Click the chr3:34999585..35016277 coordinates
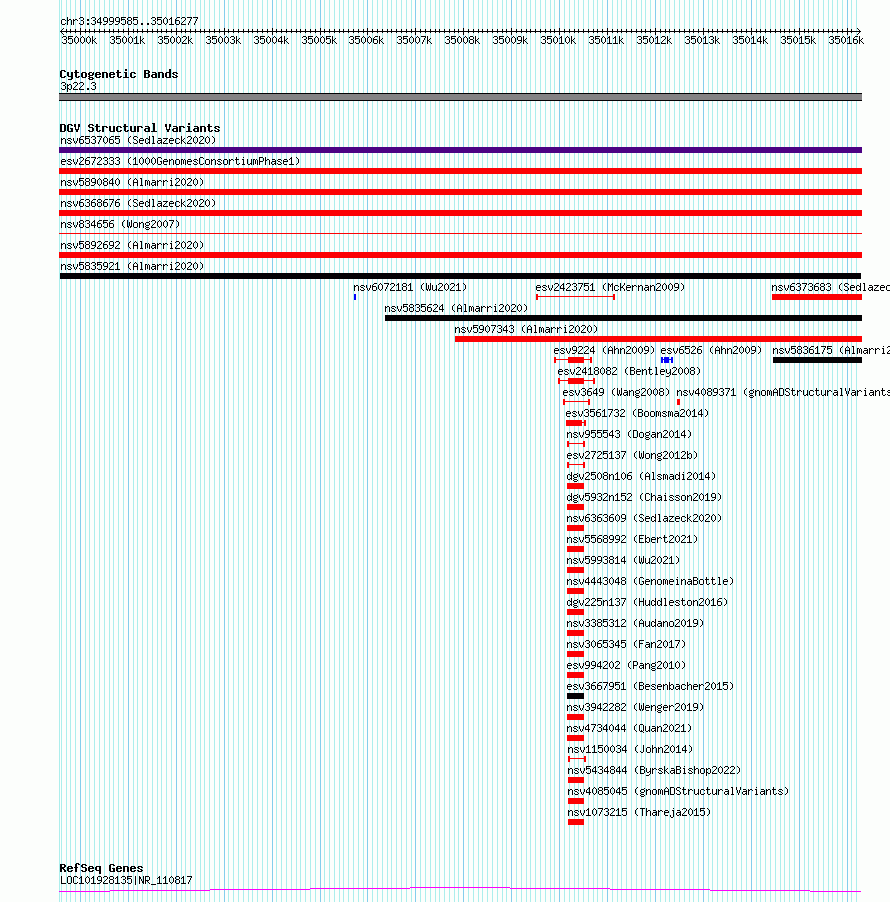 (x=129, y=21)
